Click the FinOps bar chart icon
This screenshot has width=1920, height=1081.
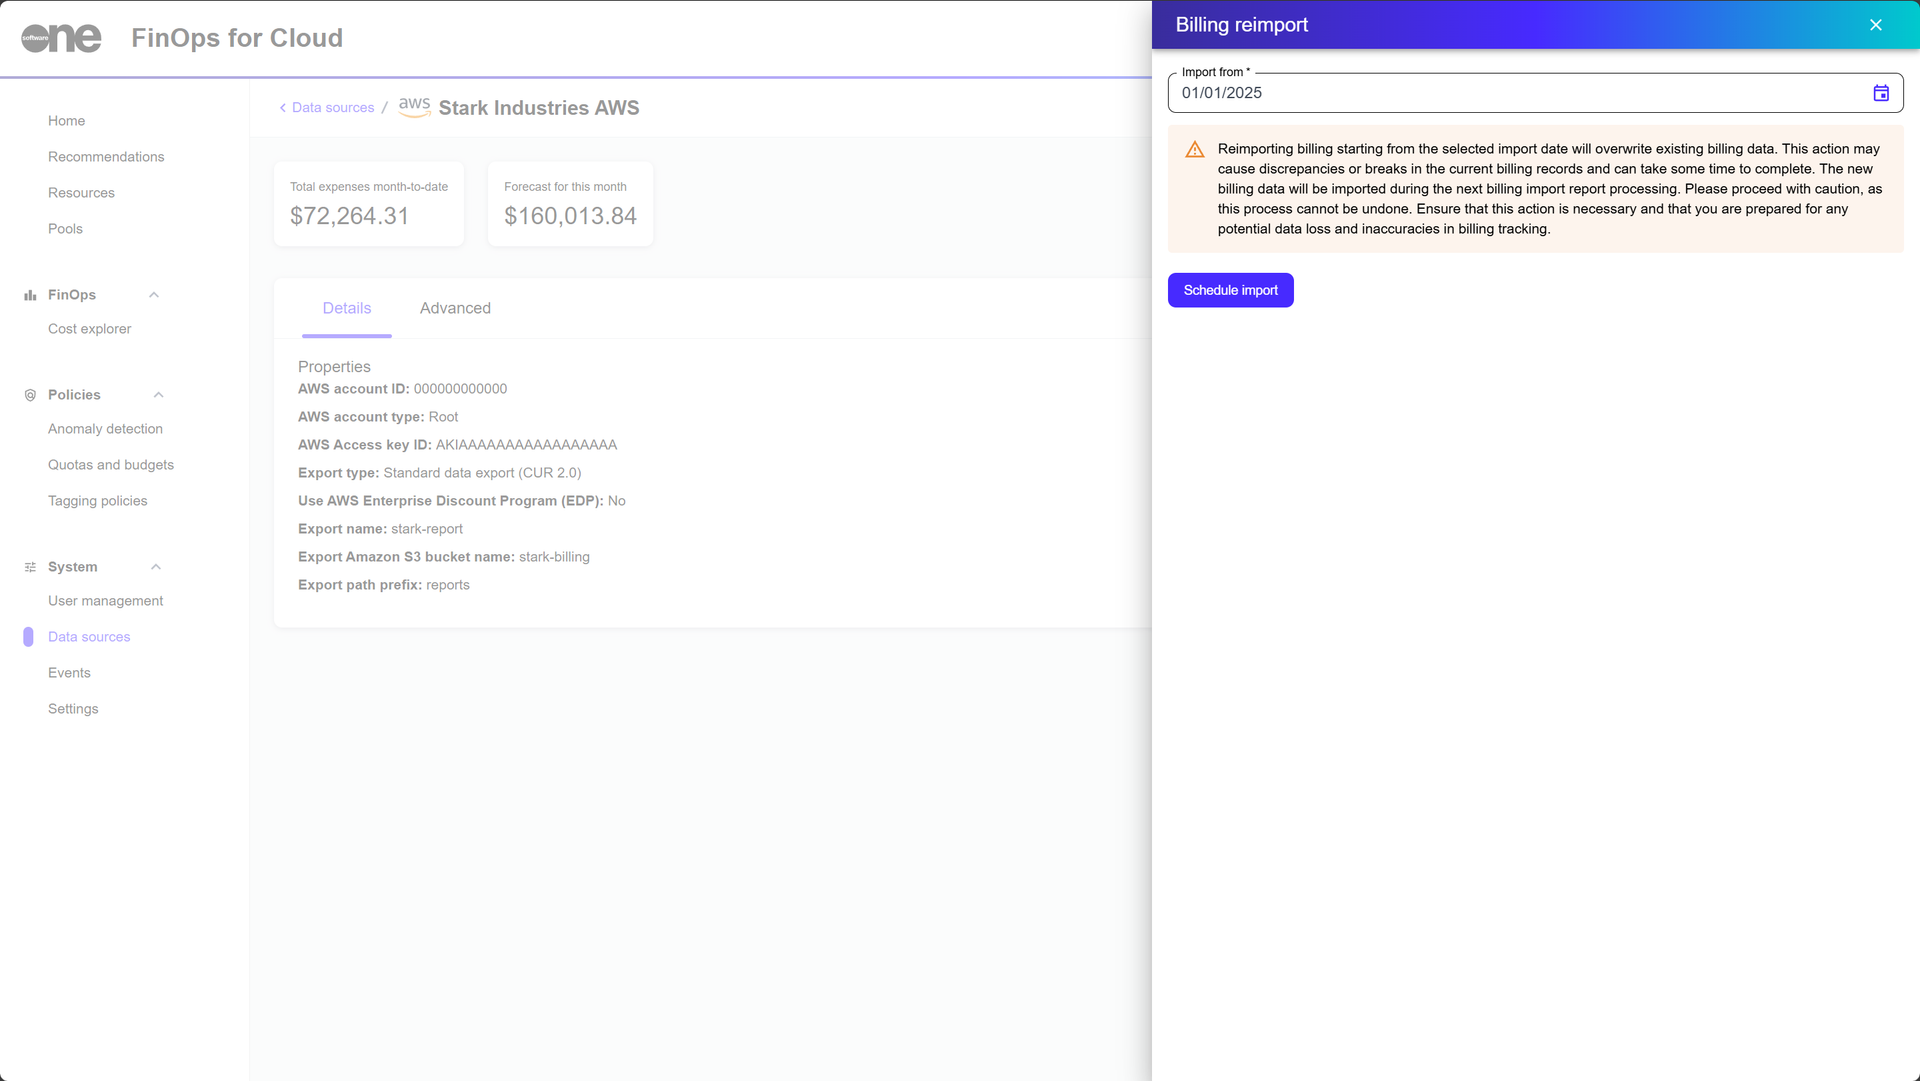click(x=30, y=295)
